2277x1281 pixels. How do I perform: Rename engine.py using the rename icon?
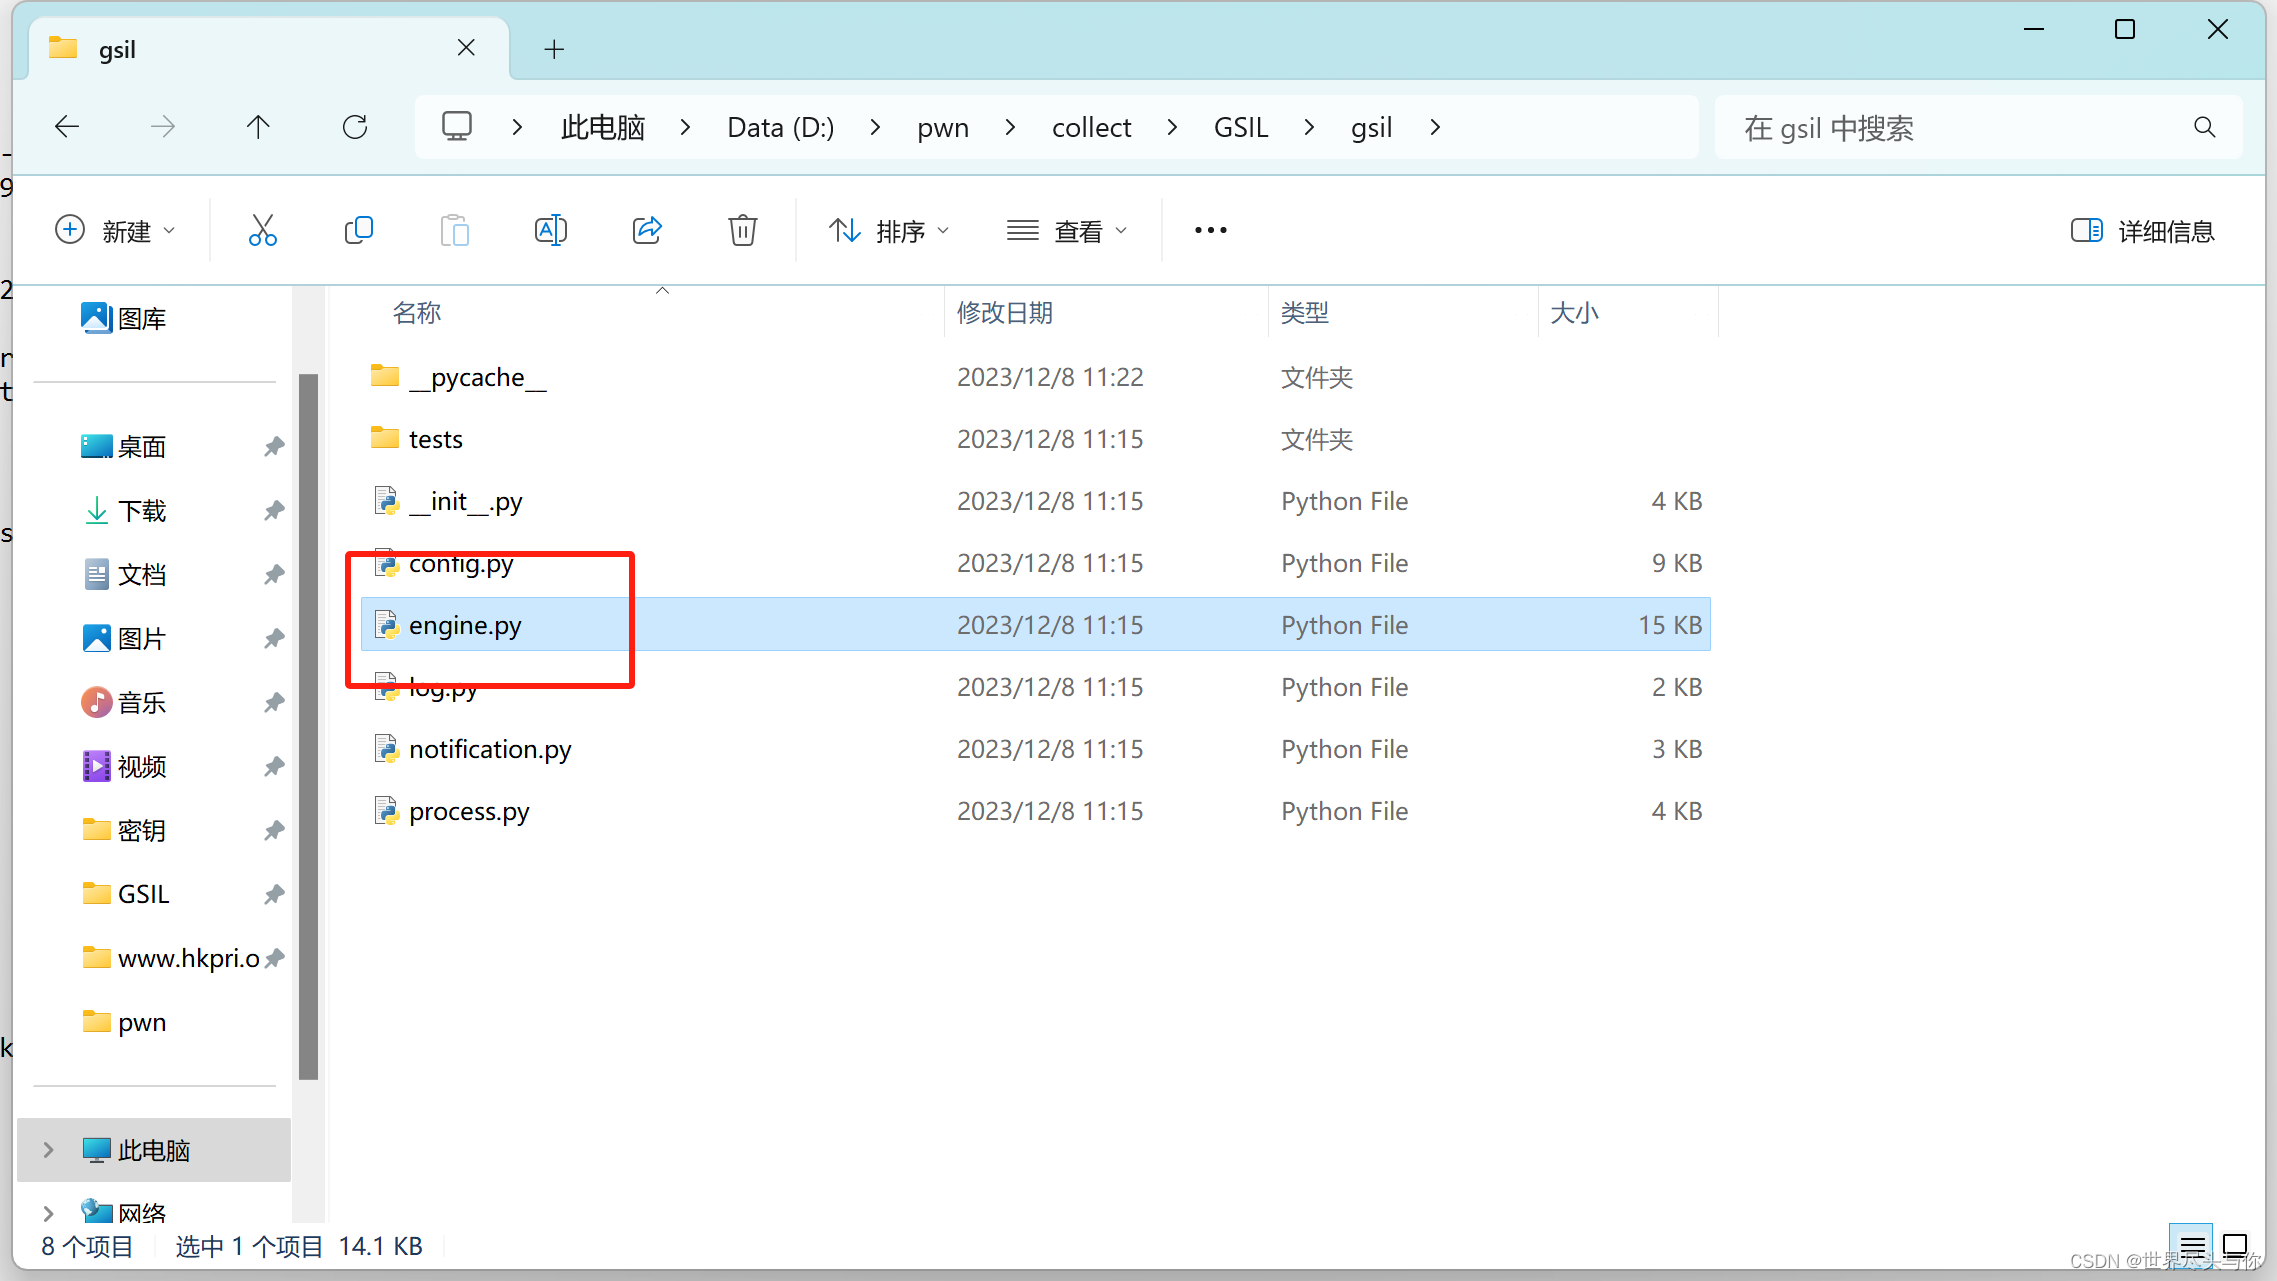pos(551,230)
